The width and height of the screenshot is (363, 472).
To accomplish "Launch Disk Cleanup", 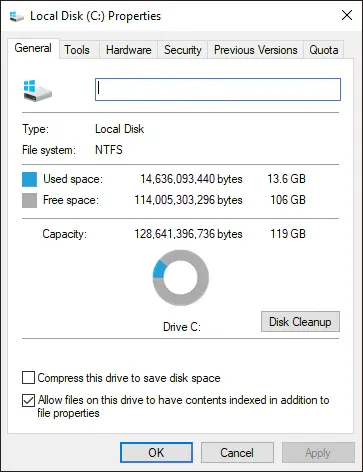I will (300, 322).
